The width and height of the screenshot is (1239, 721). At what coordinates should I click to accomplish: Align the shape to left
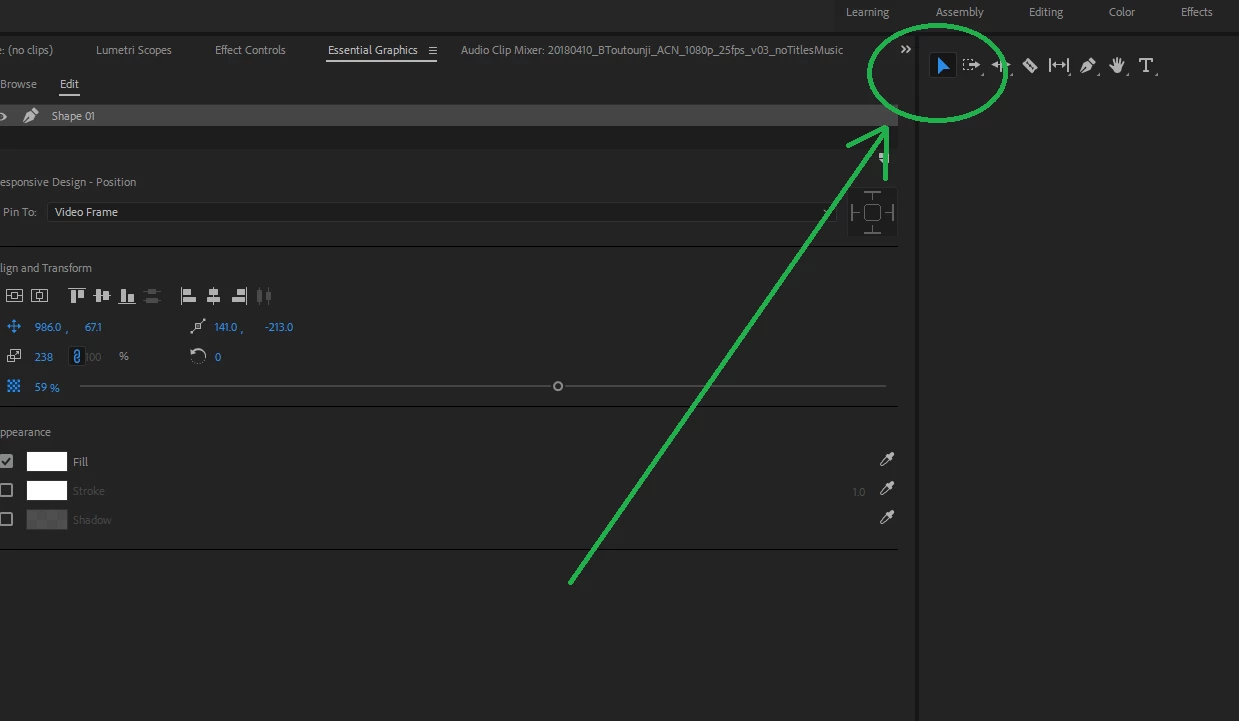point(189,296)
